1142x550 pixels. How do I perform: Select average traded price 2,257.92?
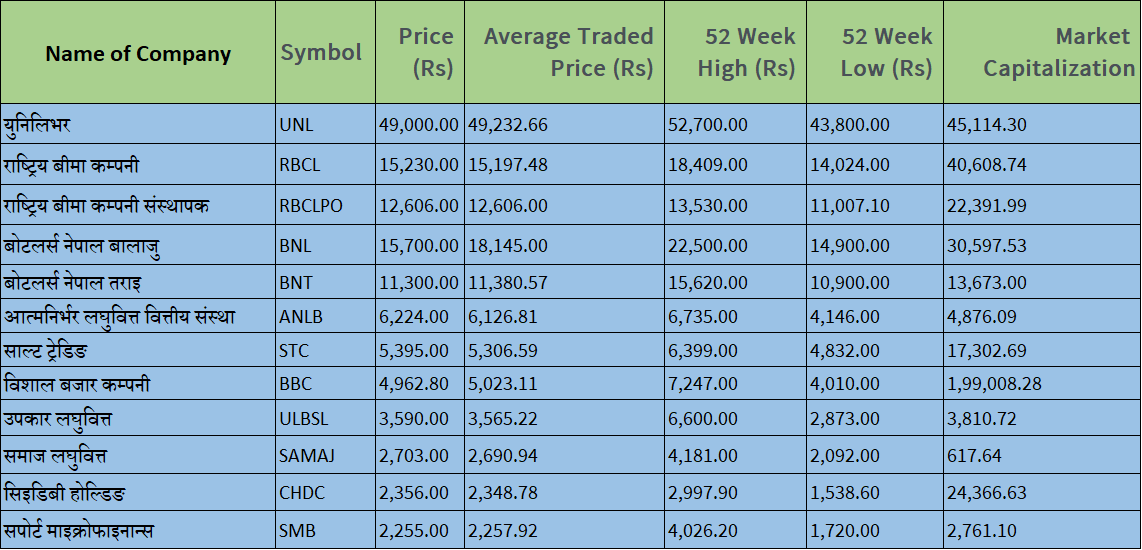click(508, 530)
